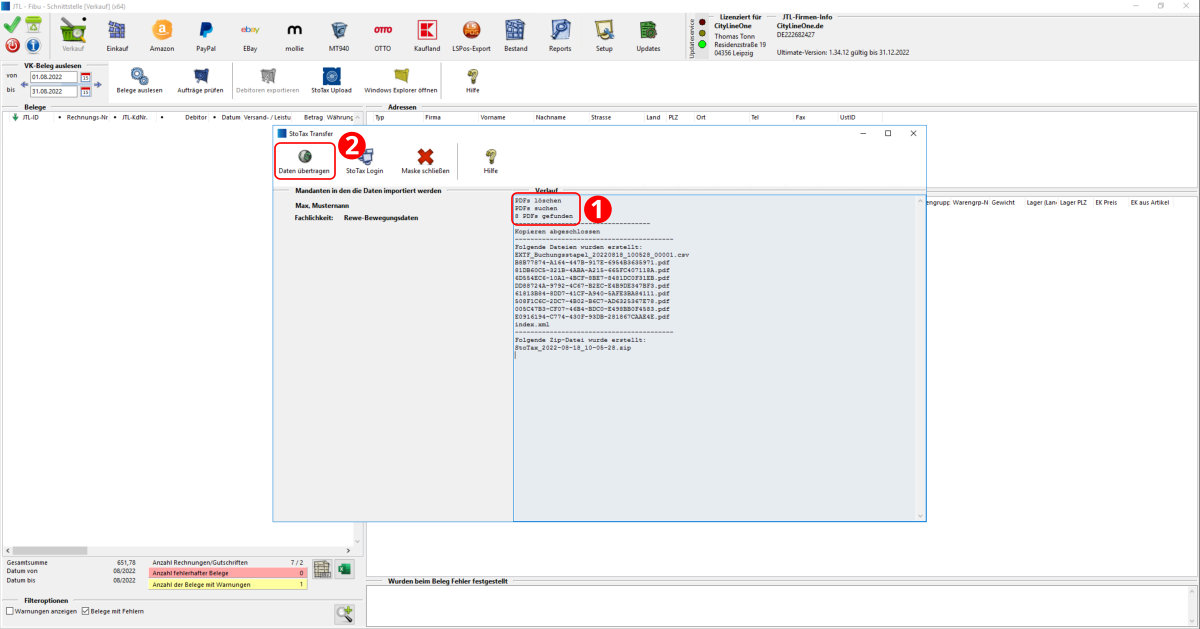1200x629 pixels.
Task: Open the Amazon module
Action: click(x=162, y=36)
